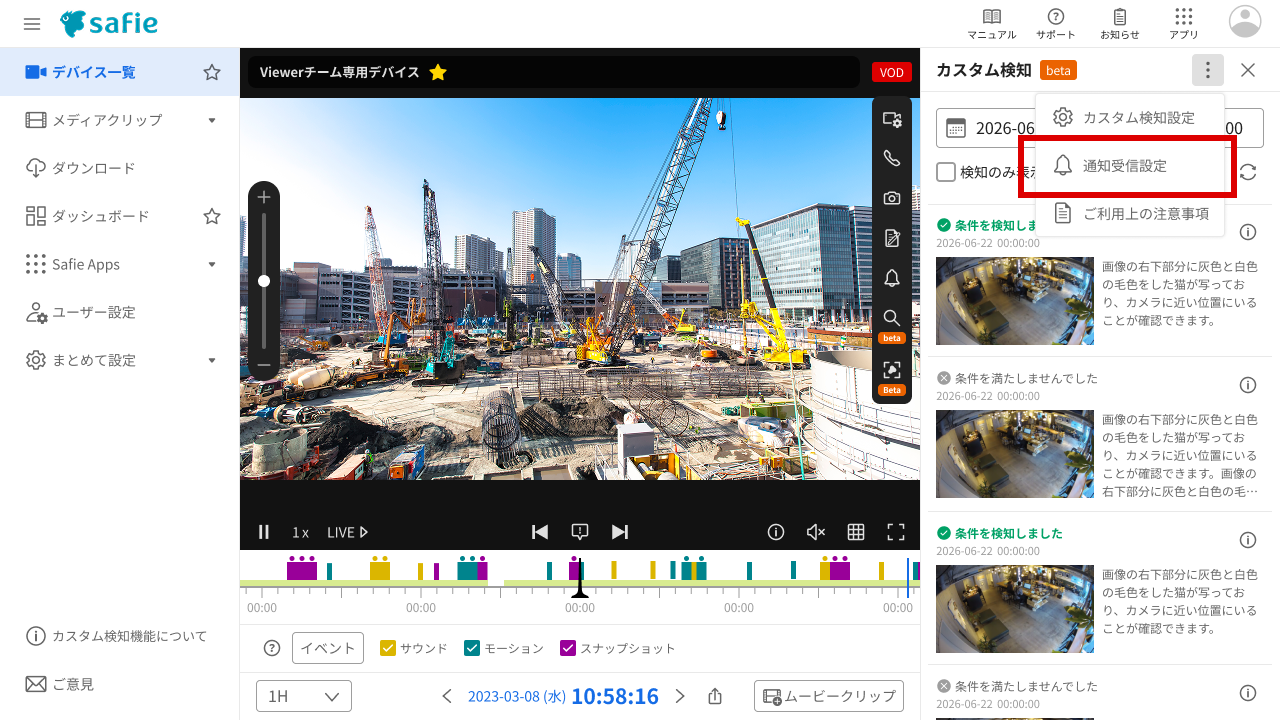Viewport: 1280px width, 720px height.
Task: Skip to the next event
Action: point(620,532)
